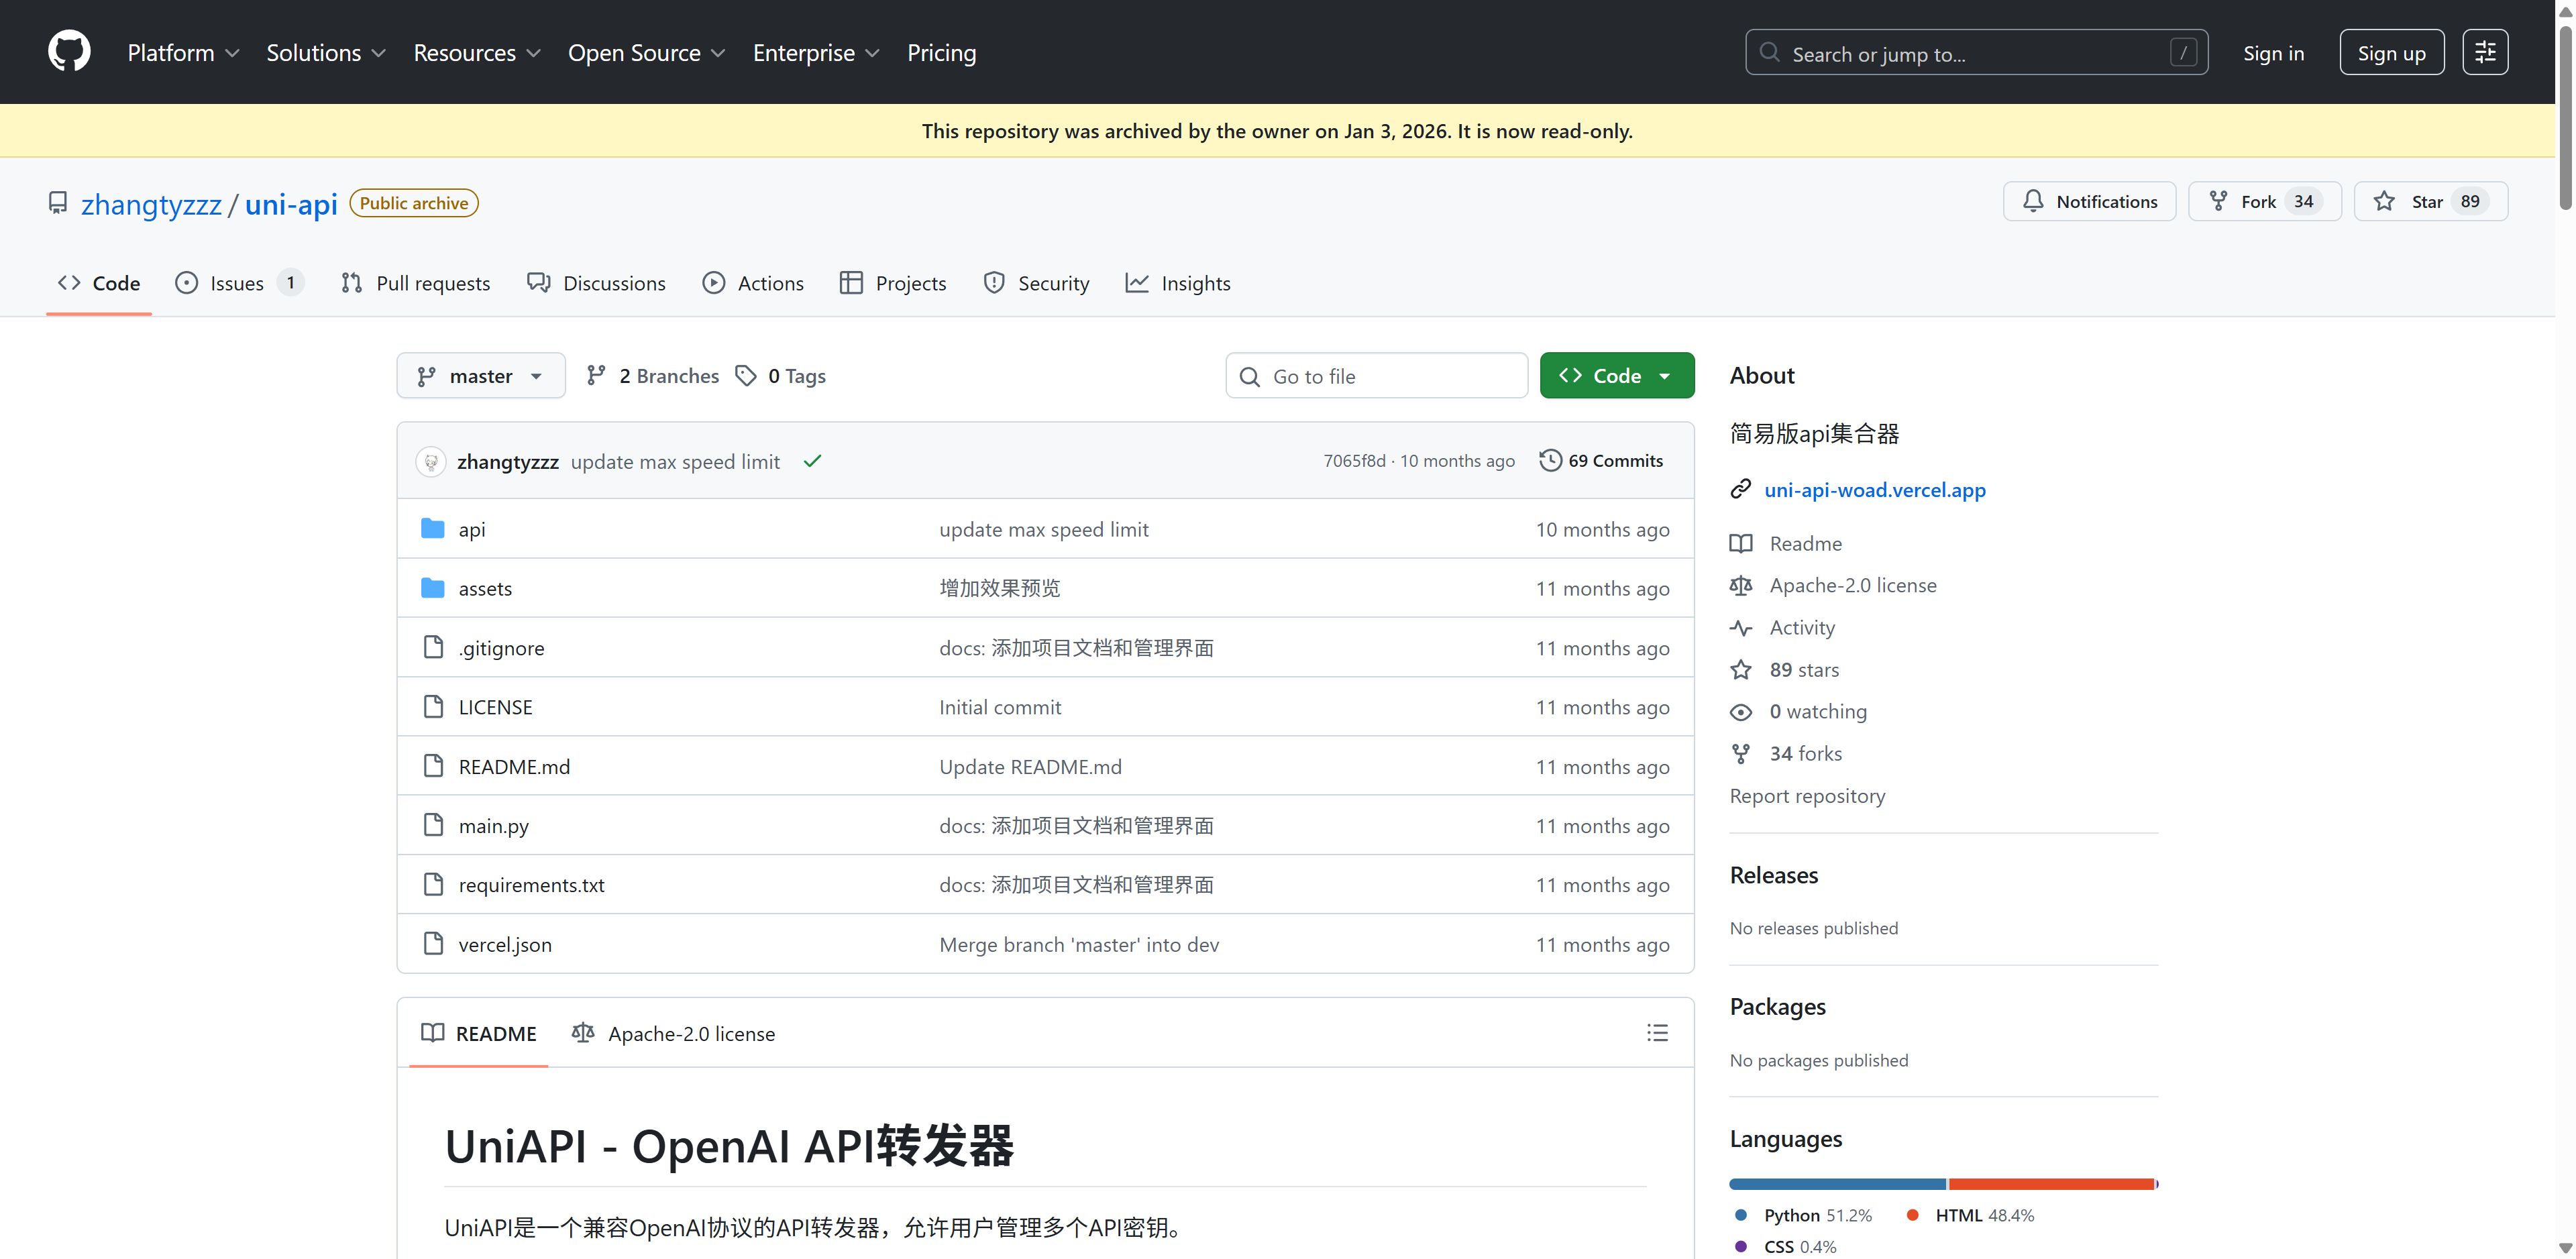This screenshot has width=2576, height=1259.
Task: Click zhangtyzzz avatar in commit row
Action: click(x=431, y=461)
